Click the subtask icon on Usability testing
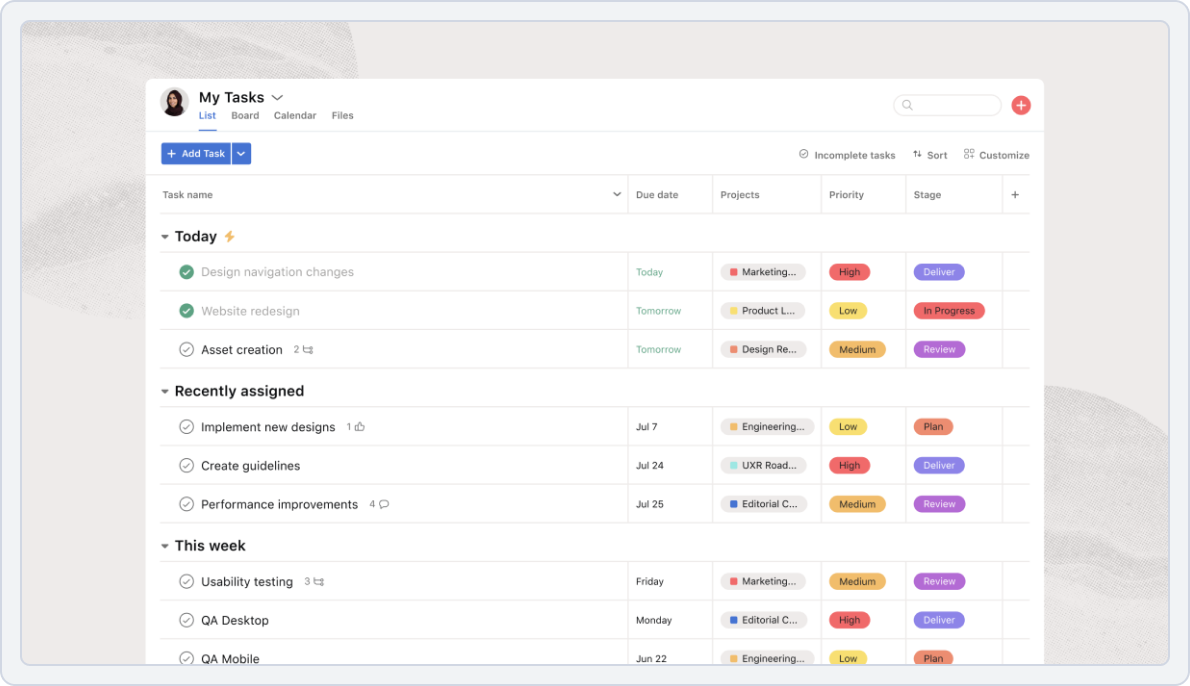Image resolution: width=1190 pixels, height=686 pixels. coord(317,581)
